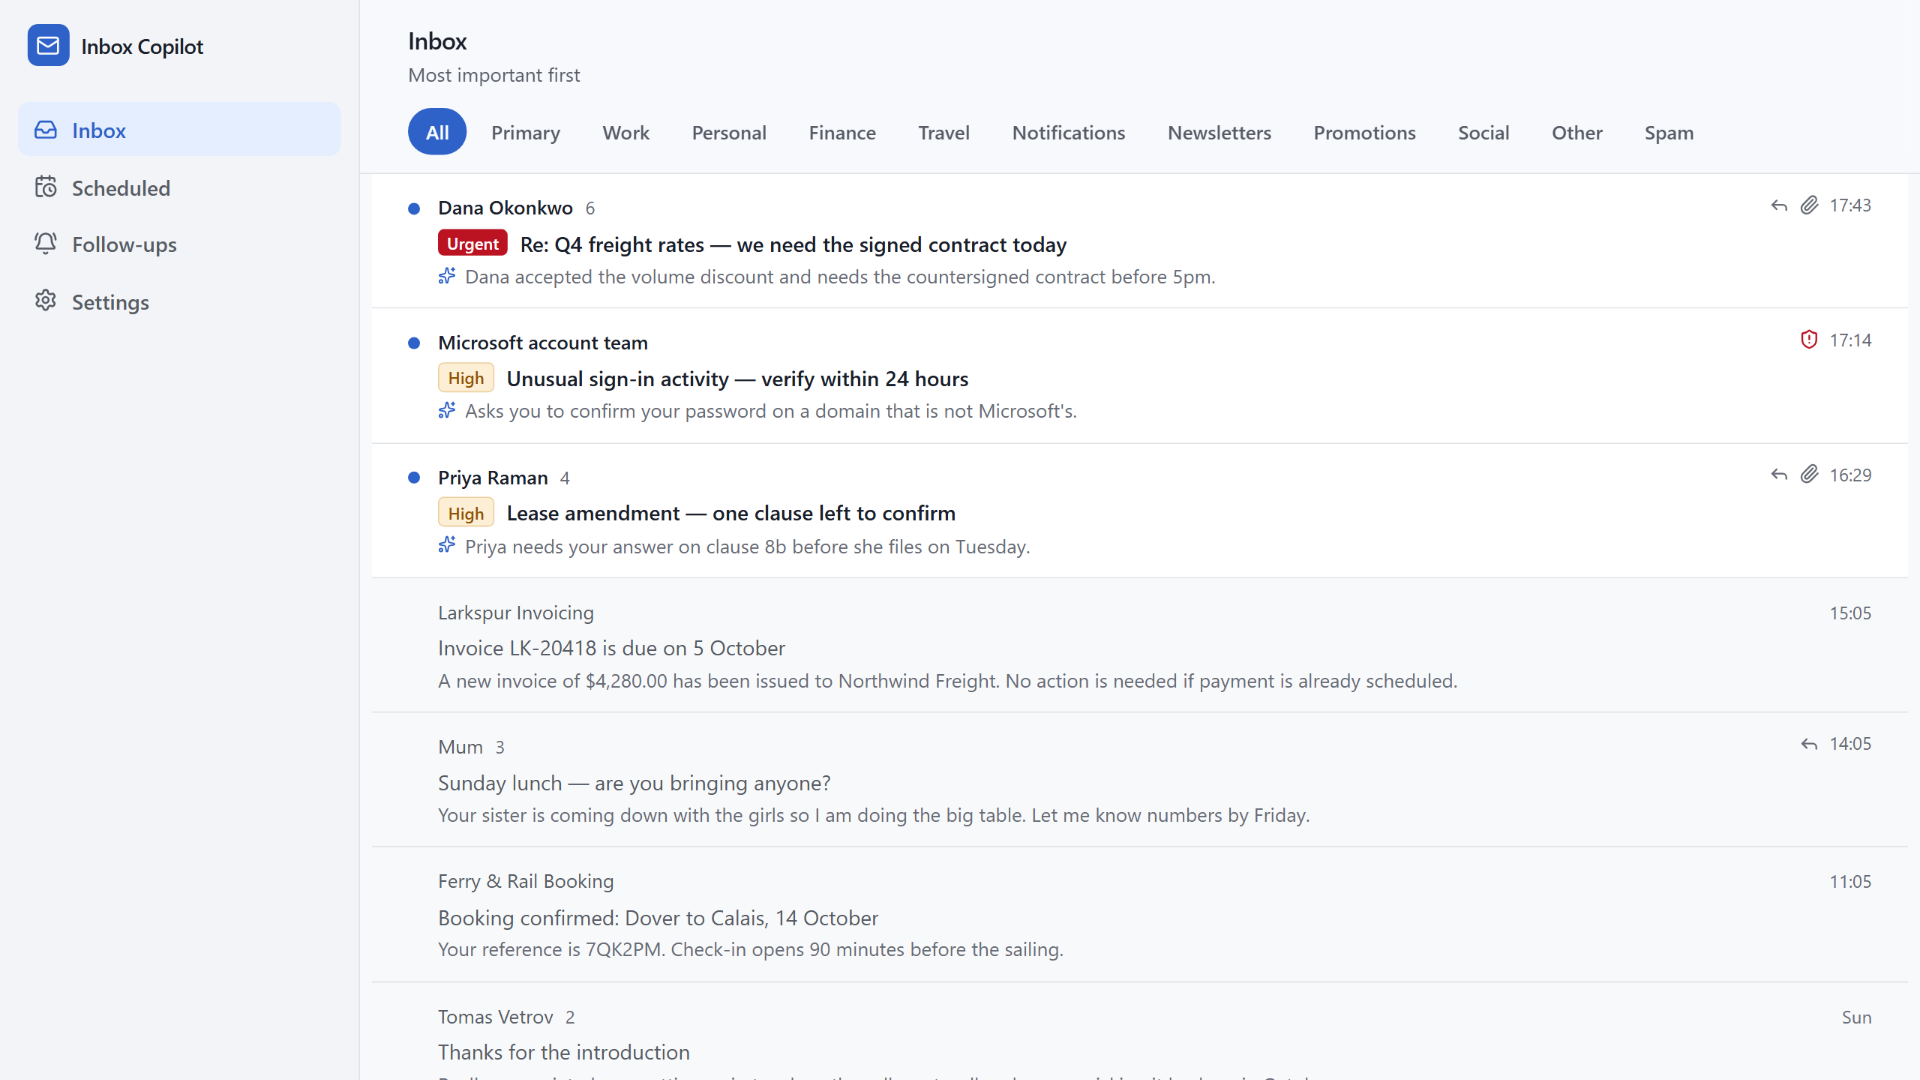Click the security warning shield on Microsoft email

pyautogui.click(x=1809, y=340)
